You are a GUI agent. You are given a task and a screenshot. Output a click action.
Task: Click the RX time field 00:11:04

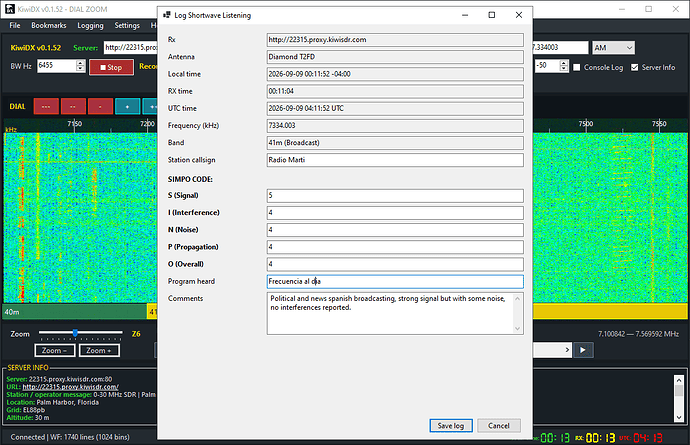coord(395,91)
